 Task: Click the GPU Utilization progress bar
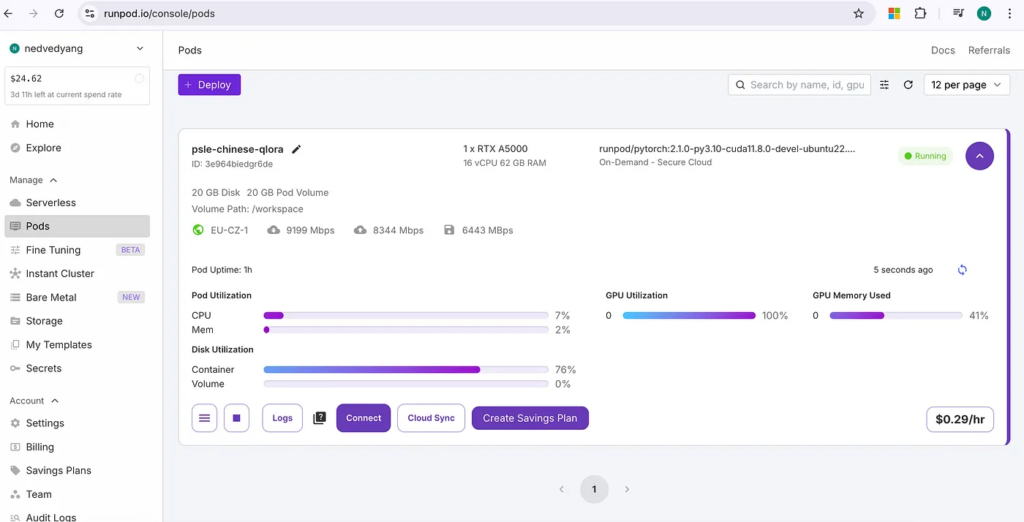689,316
